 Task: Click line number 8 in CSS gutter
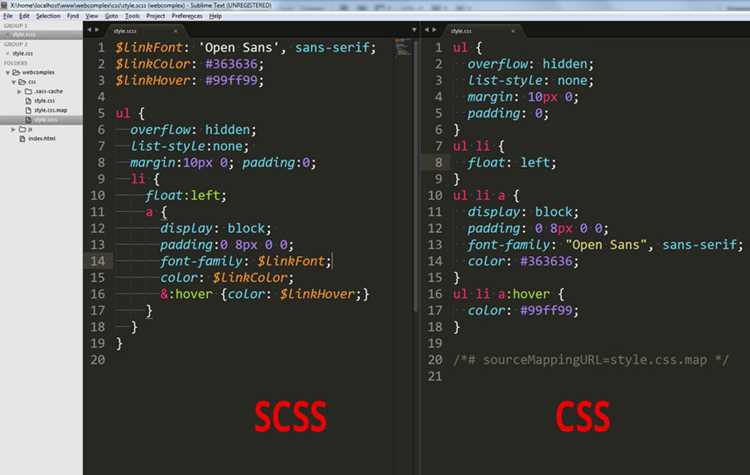pos(438,163)
